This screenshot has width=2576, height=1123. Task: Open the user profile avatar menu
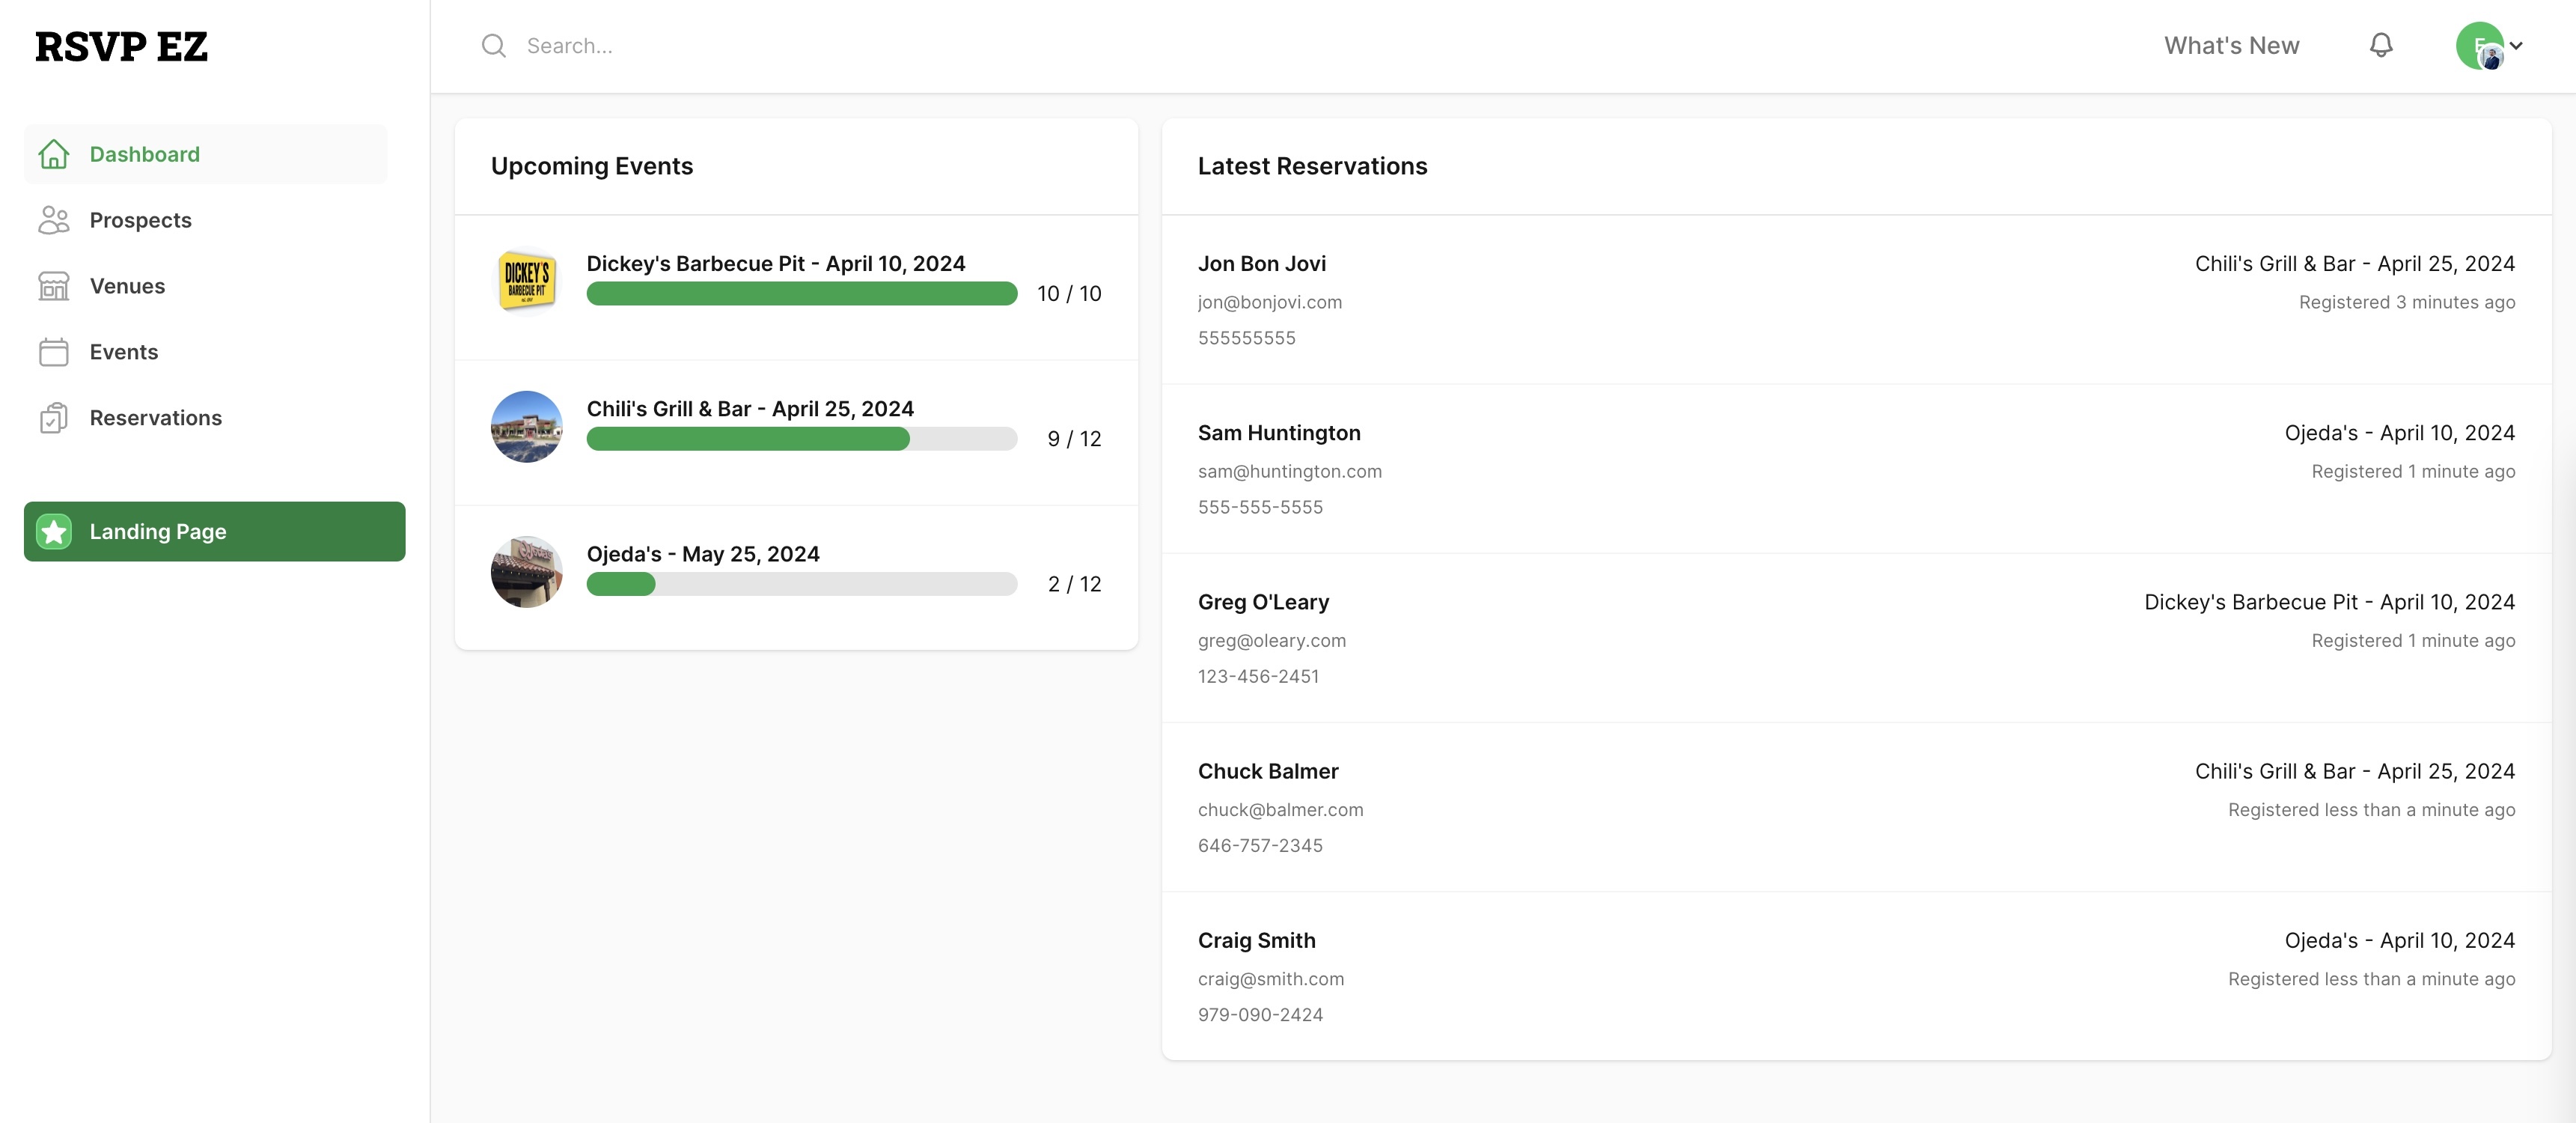click(x=2479, y=45)
